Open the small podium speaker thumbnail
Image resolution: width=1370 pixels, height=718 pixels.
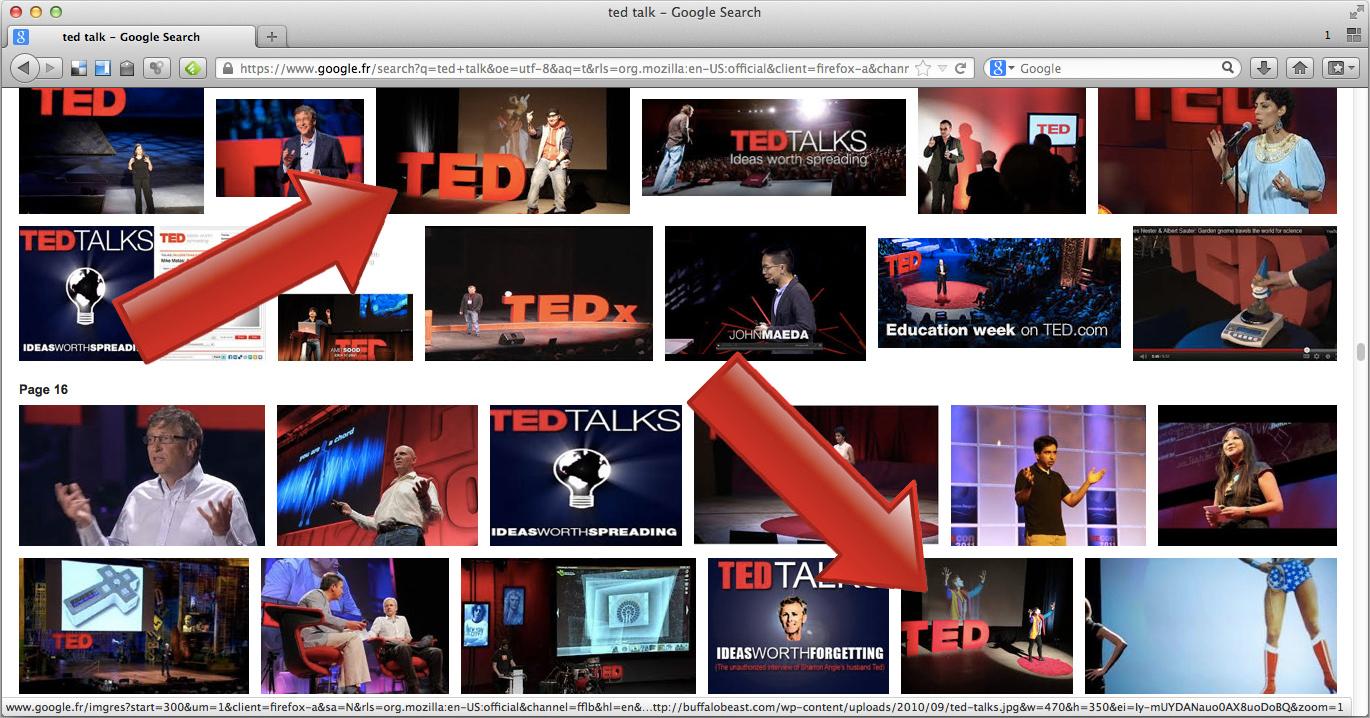point(345,327)
